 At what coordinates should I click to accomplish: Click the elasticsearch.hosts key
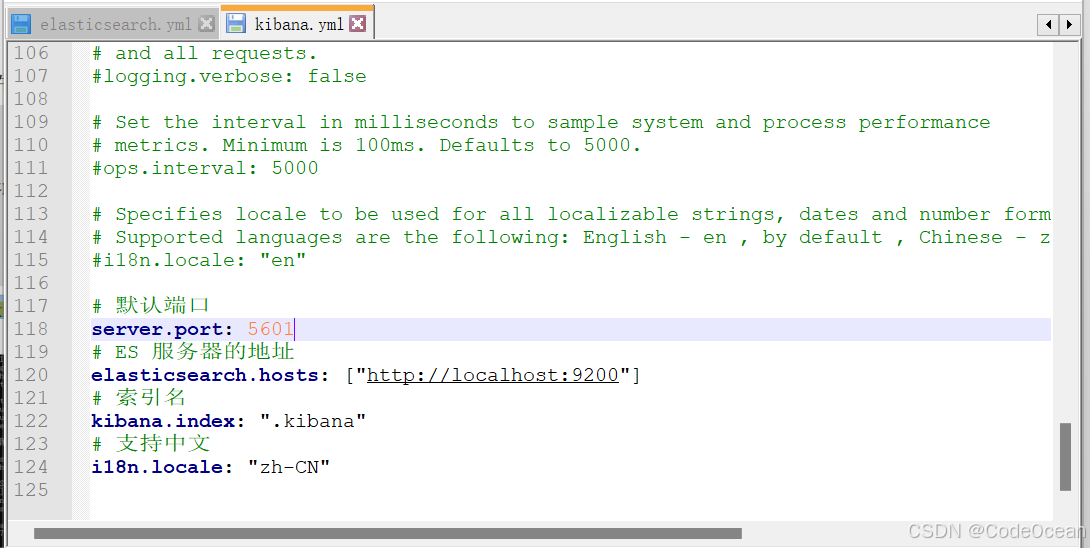pyautogui.click(x=206, y=375)
